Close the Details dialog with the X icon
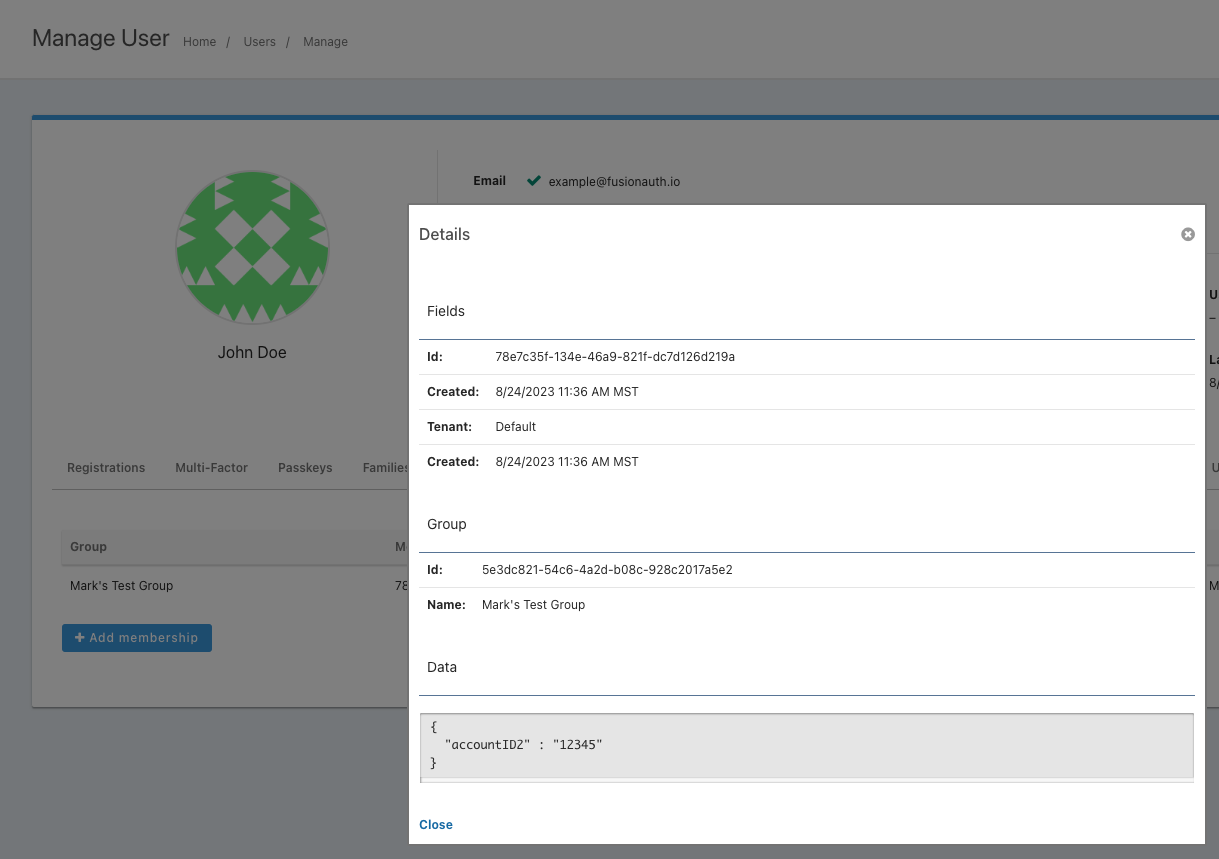The width and height of the screenshot is (1219, 859). pyautogui.click(x=1188, y=234)
